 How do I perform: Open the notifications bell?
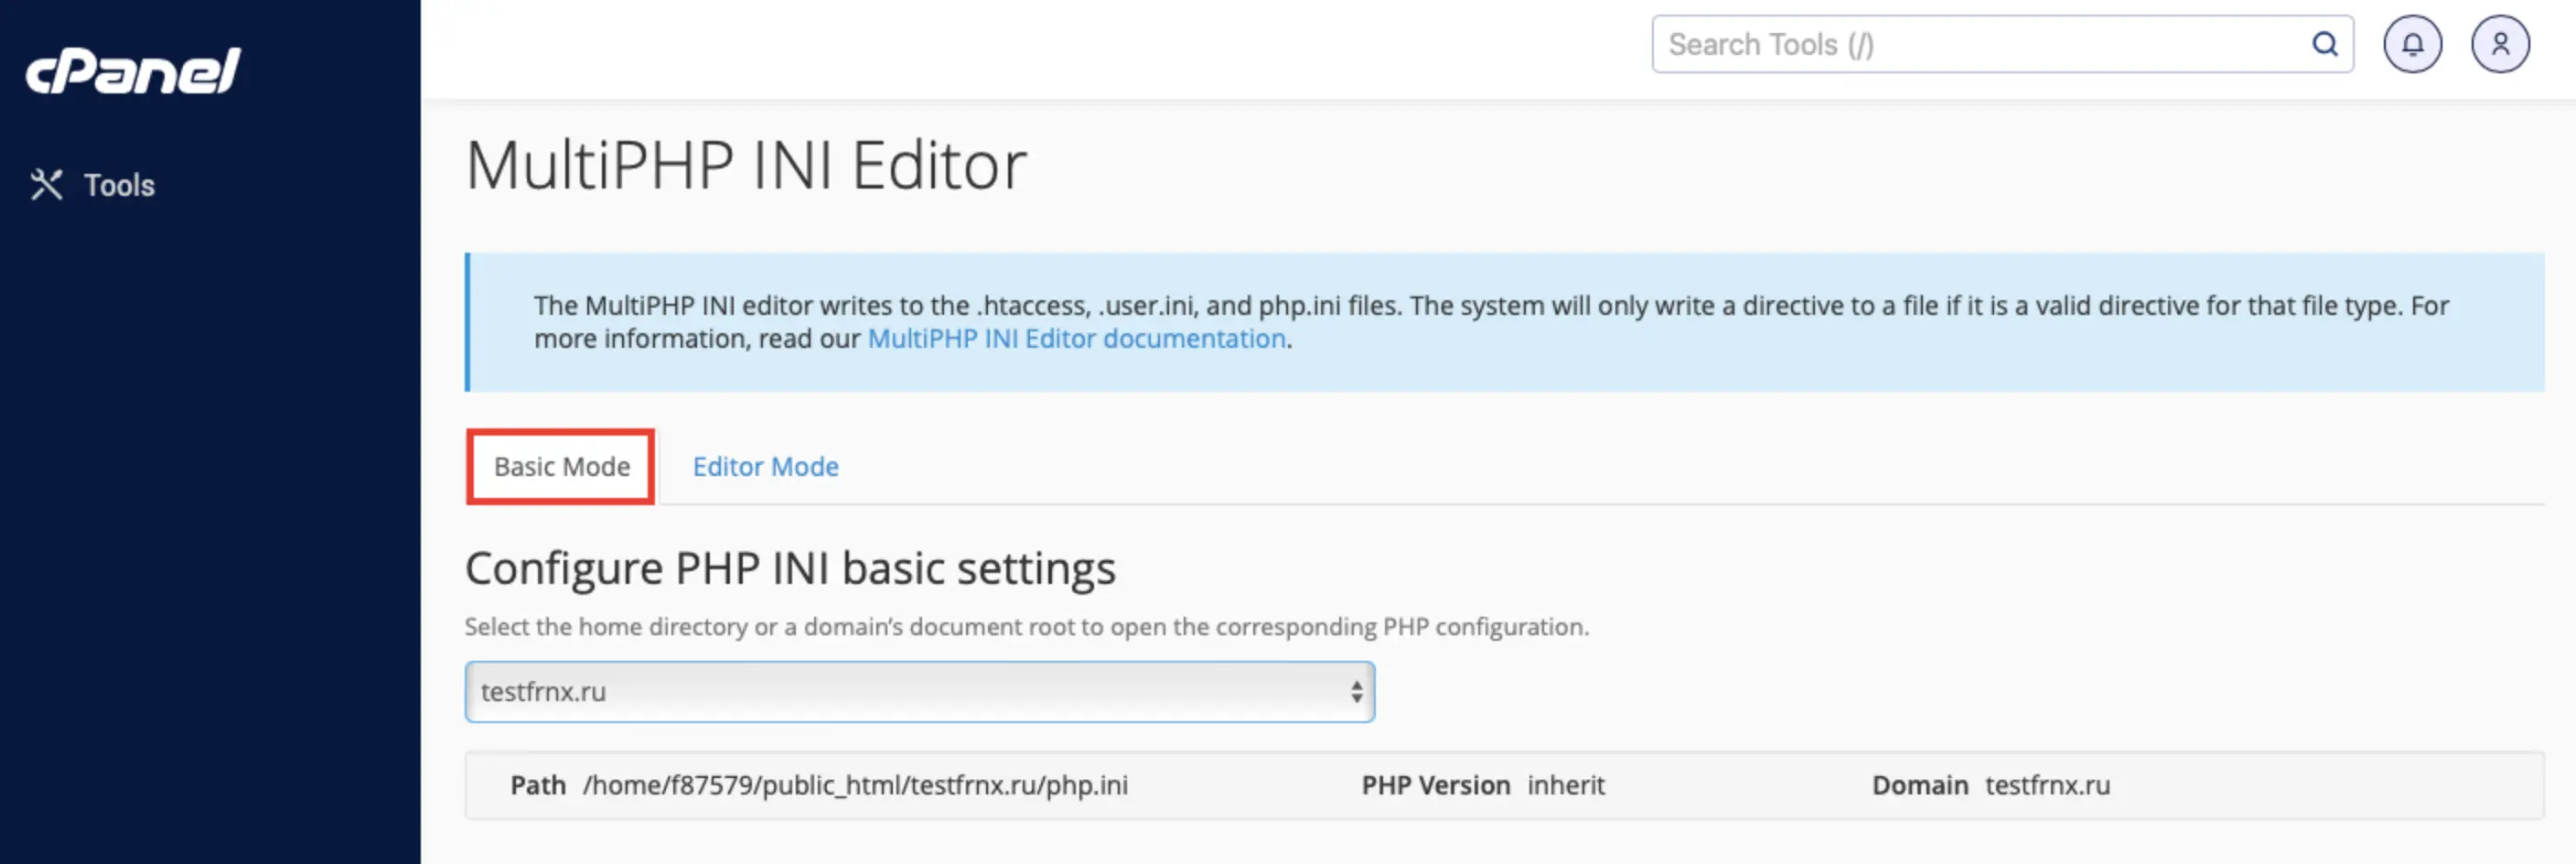coord(2412,44)
